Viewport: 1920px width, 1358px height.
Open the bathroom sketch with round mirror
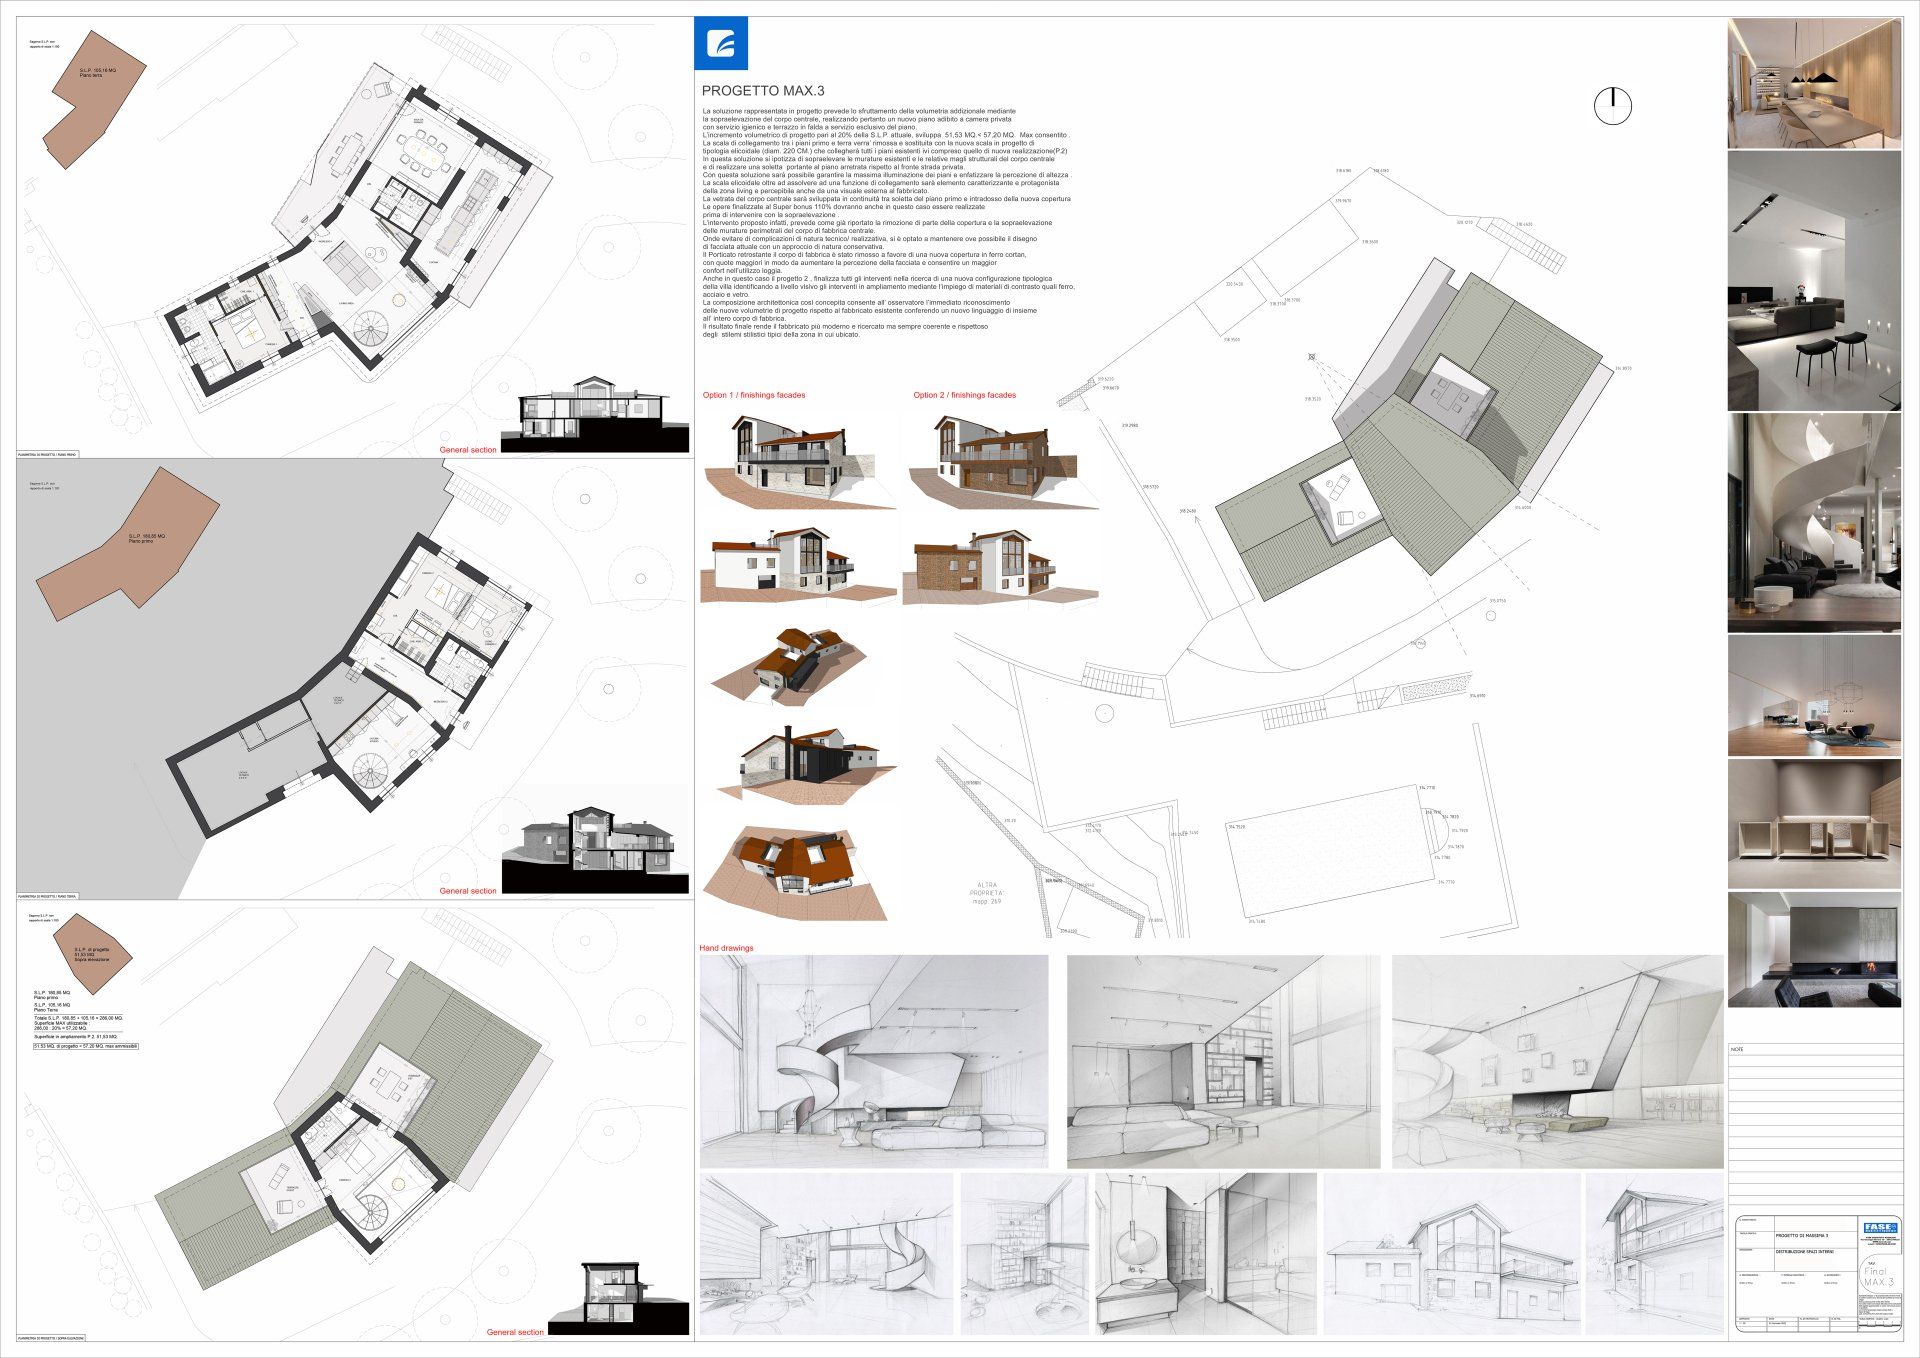1206,1254
